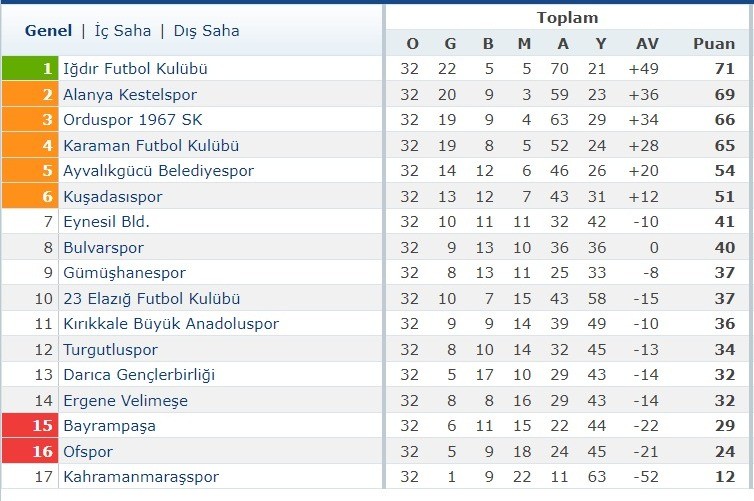Open Eynesil Bld. team page
The image size is (754, 501).
[x=106, y=222]
